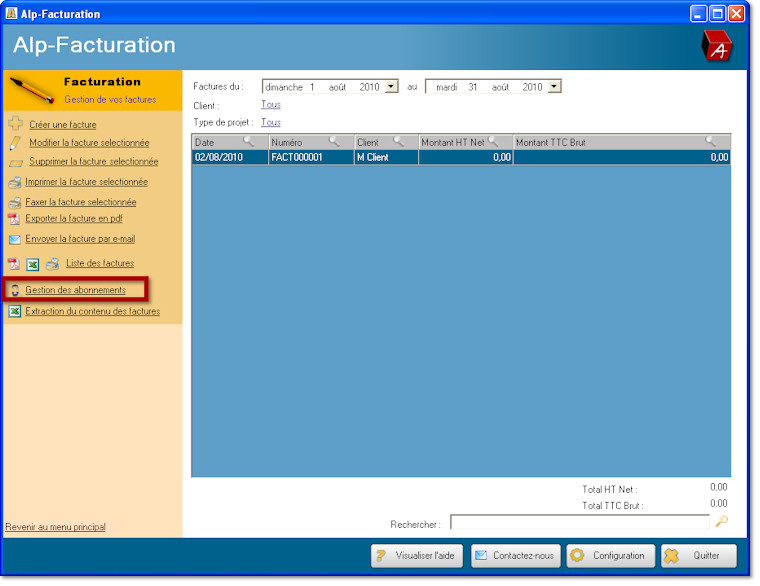760x586 pixels.
Task: Click the Tous link next to Client
Action: 270,104
